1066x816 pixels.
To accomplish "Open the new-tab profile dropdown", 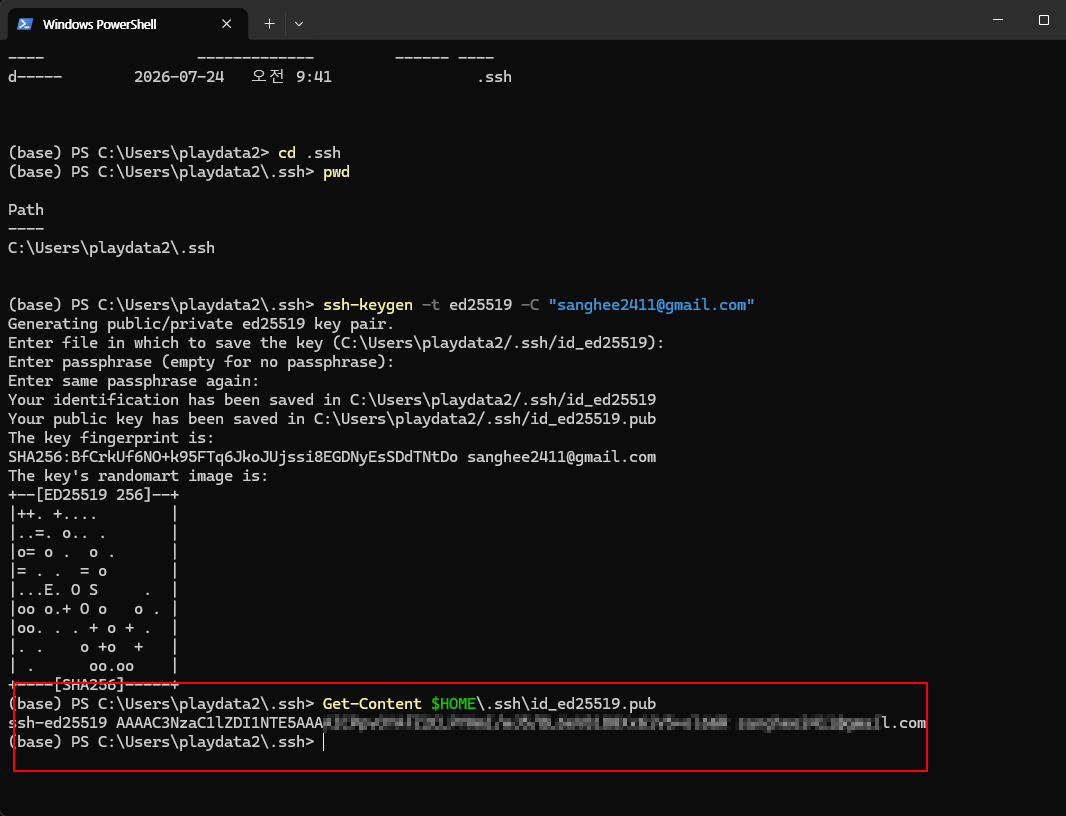I will click(x=299, y=24).
